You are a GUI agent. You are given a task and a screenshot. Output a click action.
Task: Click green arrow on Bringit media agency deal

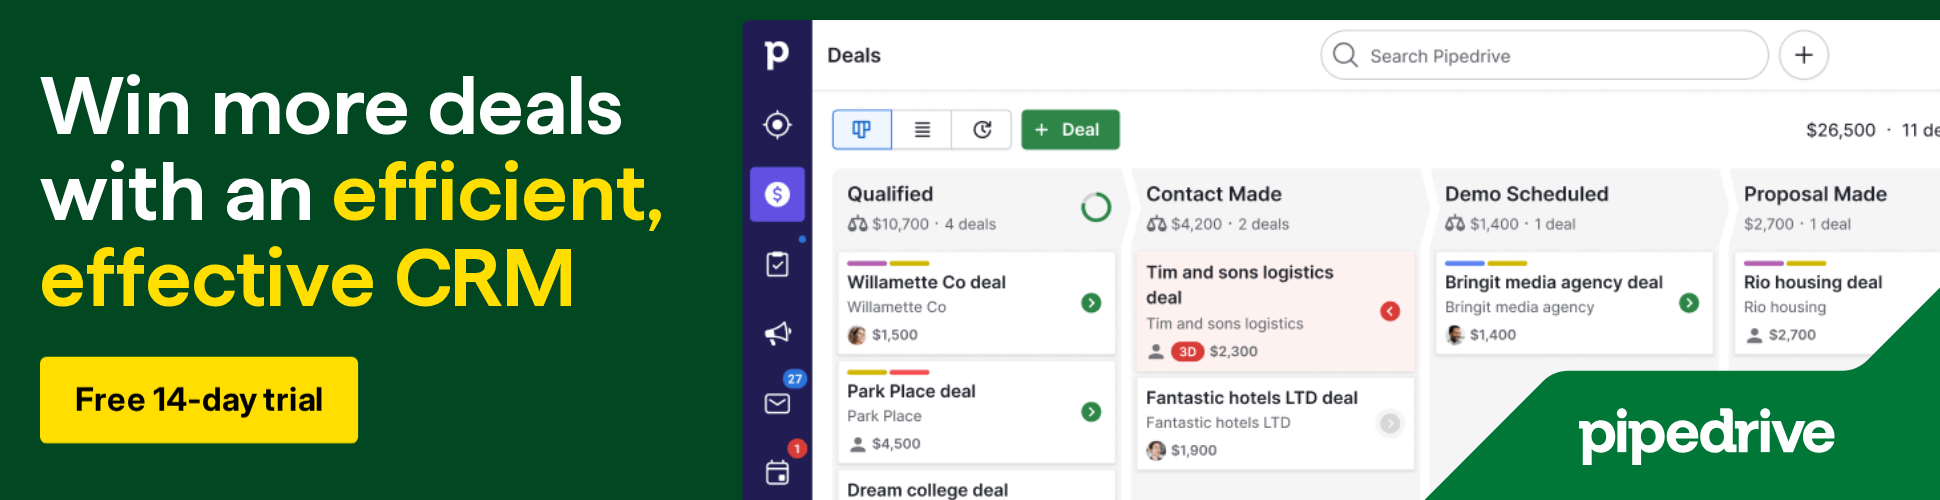(x=1689, y=303)
